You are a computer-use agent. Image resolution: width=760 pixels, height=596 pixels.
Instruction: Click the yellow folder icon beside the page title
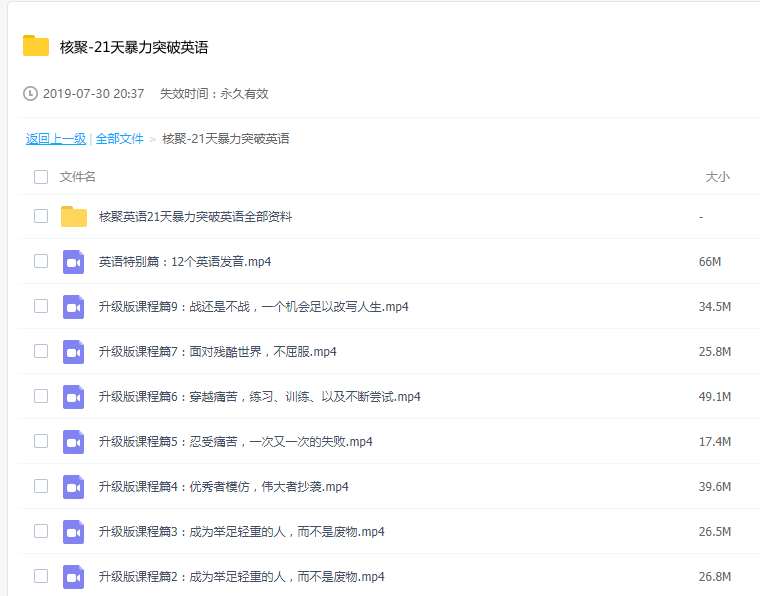coord(36,46)
